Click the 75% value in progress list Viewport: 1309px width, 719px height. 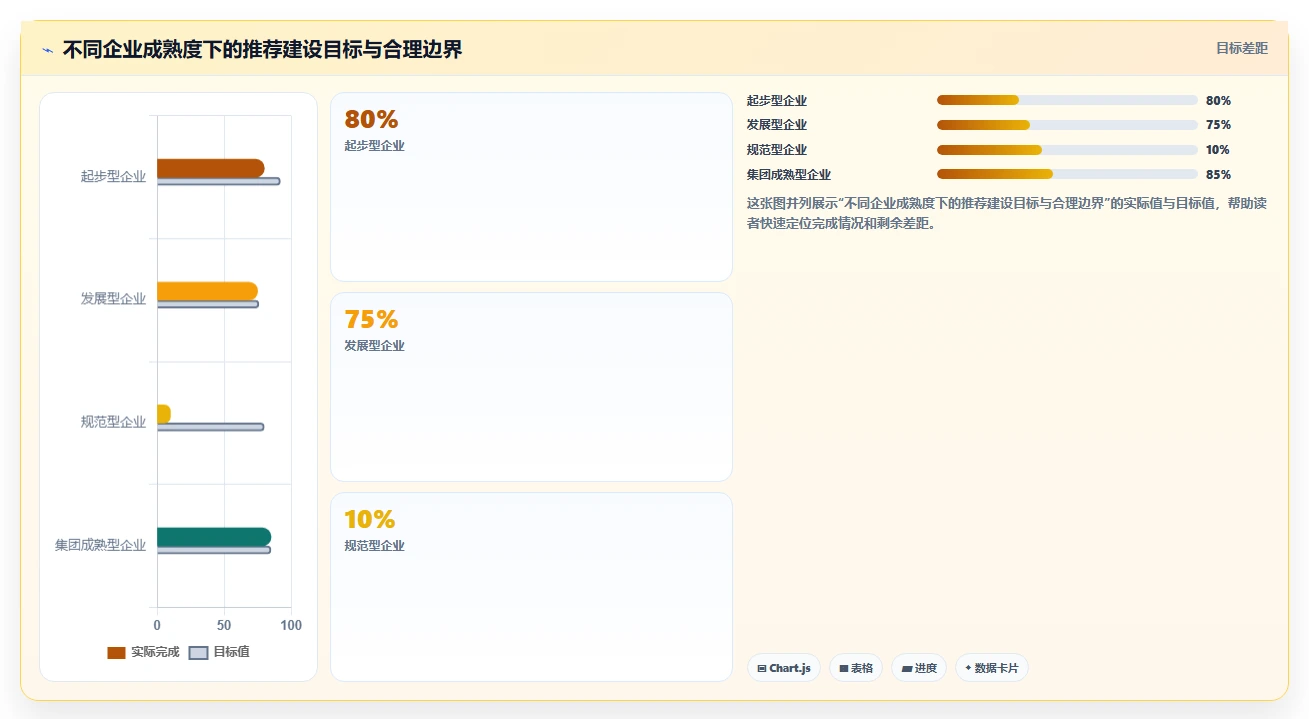coord(1218,125)
